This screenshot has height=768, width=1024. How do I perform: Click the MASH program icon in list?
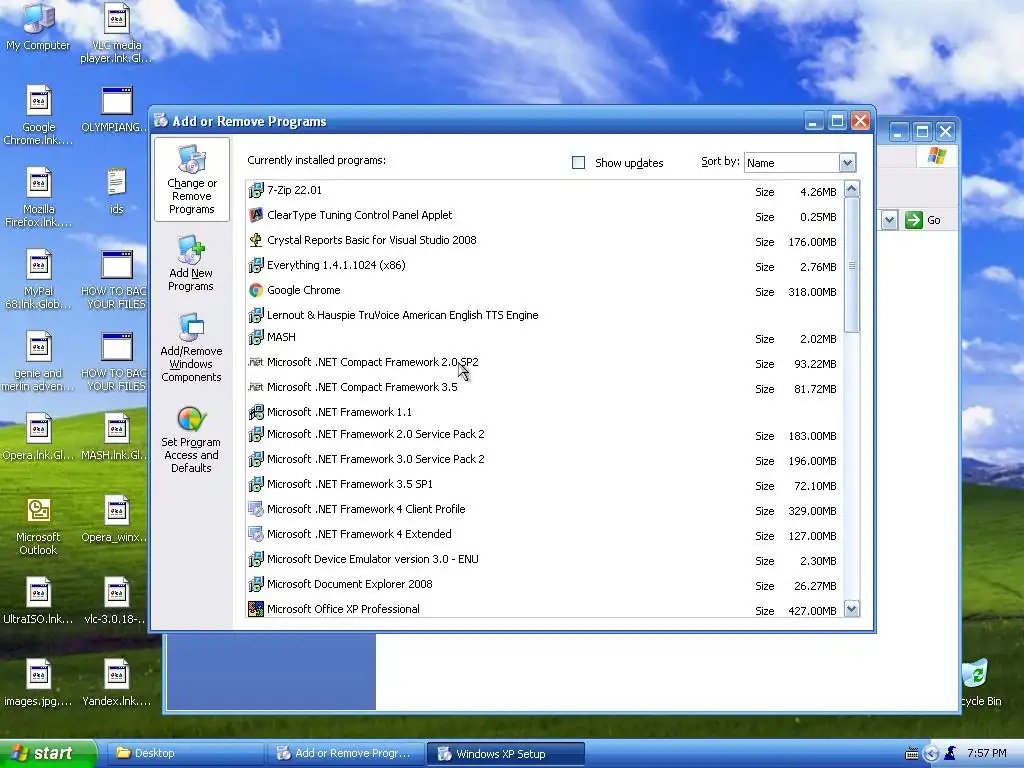point(256,338)
